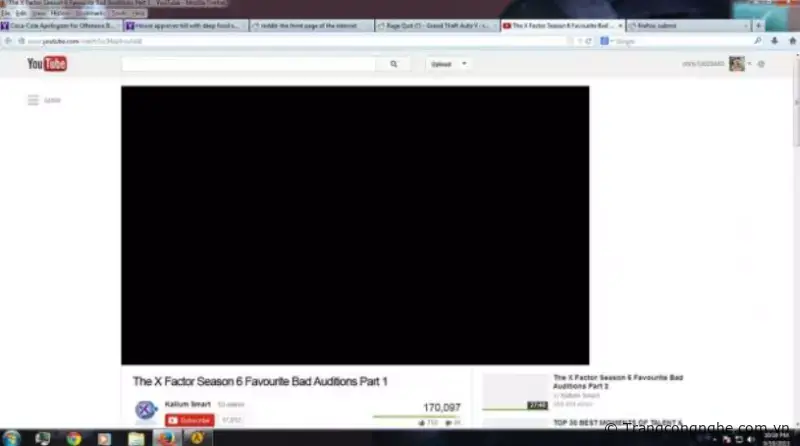
Task: Click the Kallum Smart channel avatar
Action: 146,410
